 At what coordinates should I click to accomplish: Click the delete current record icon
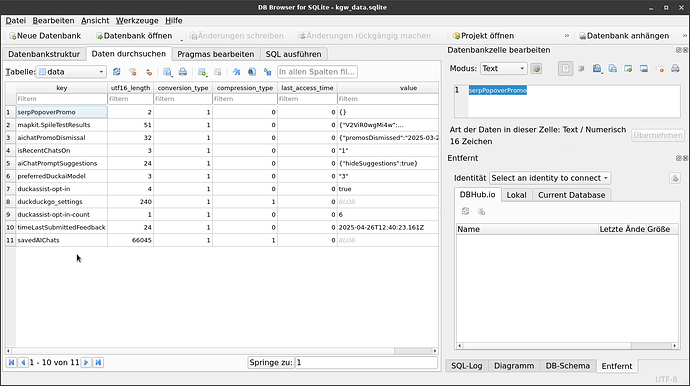(217, 72)
